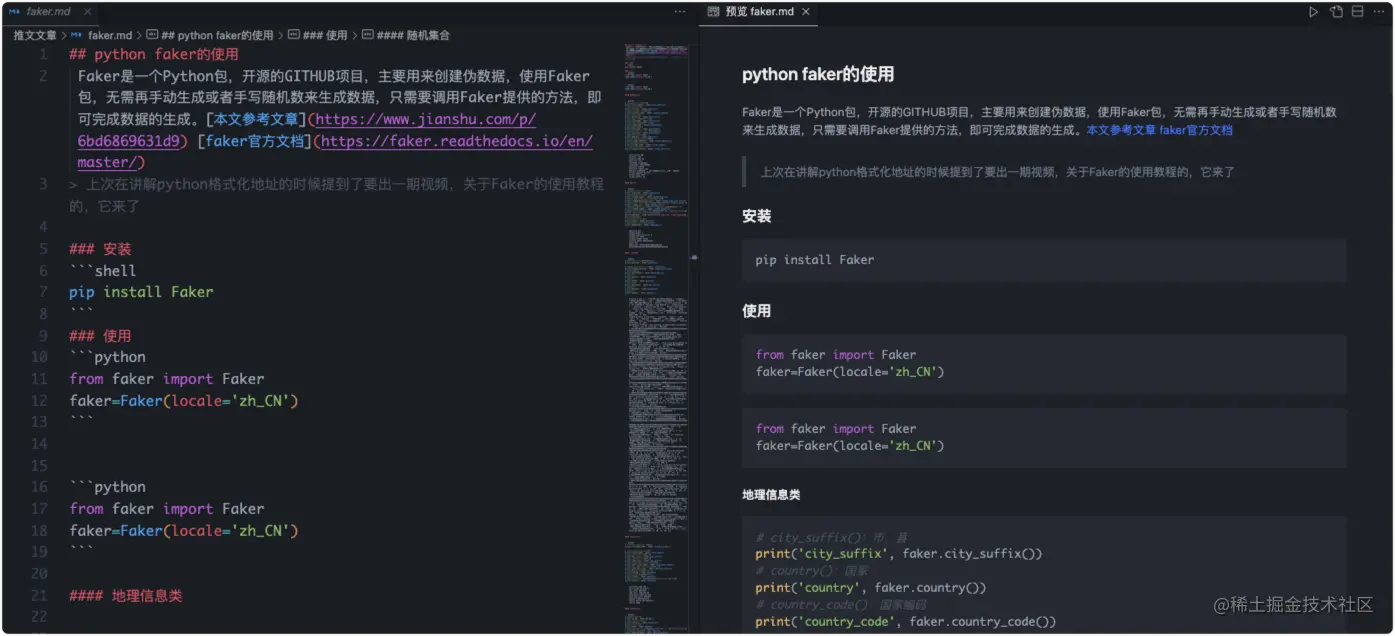This screenshot has height=636, width=1395.
Task: Click the split editor icon in preview pane
Action: [1357, 12]
